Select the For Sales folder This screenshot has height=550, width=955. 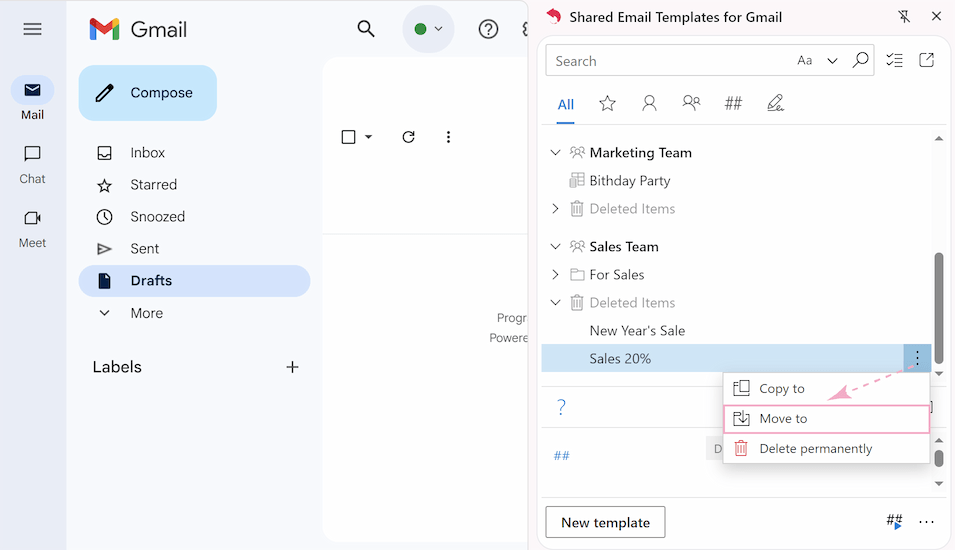click(x=616, y=275)
